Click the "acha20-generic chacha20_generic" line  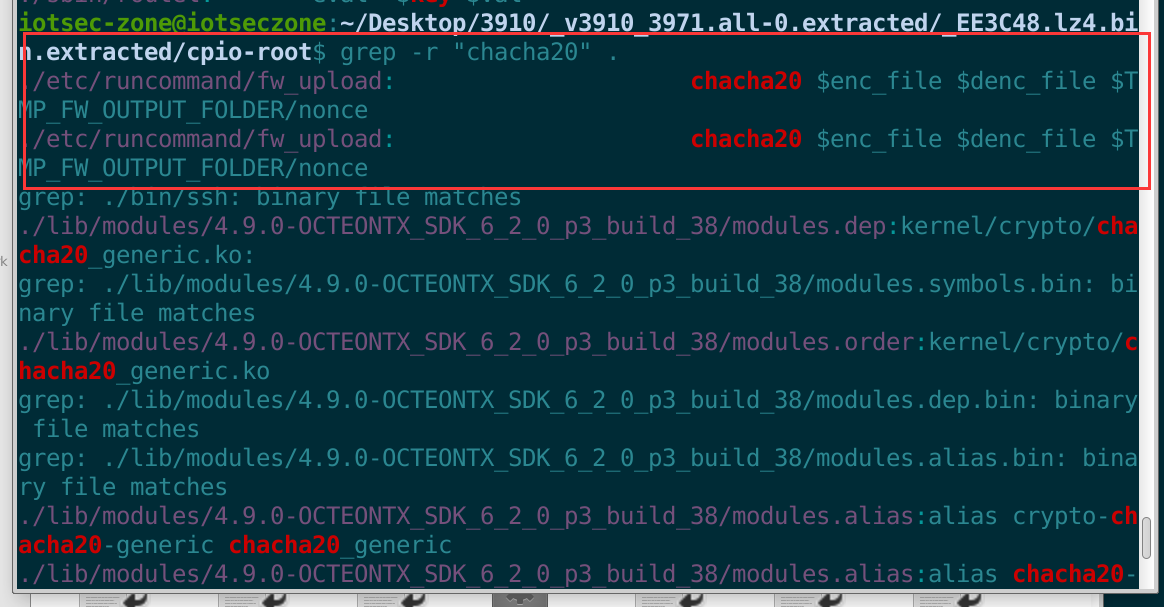pos(235,545)
